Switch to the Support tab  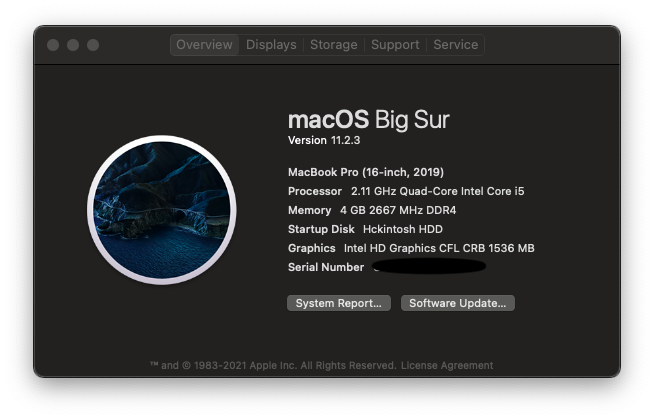pos(395,45)
